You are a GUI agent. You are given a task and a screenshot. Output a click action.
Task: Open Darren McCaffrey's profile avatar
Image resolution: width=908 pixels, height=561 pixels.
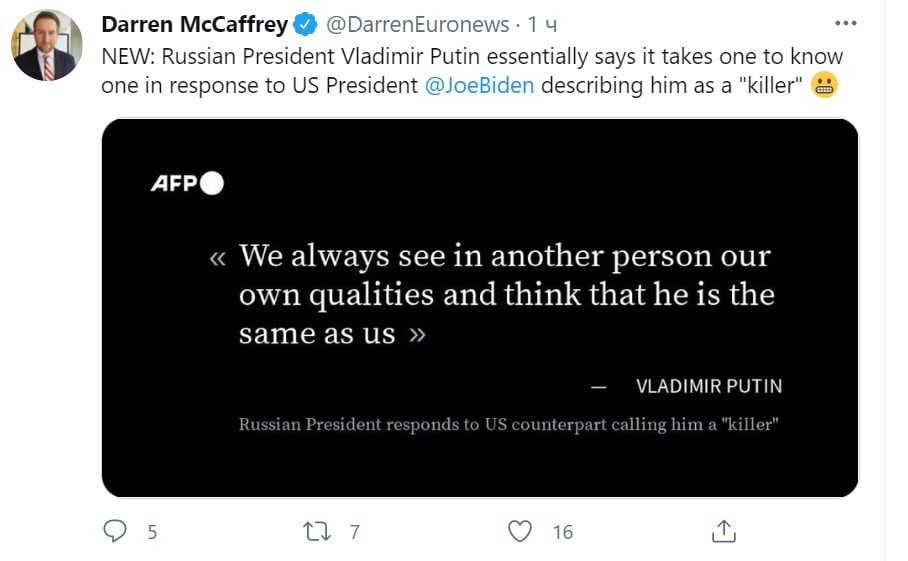pos(47,46)
